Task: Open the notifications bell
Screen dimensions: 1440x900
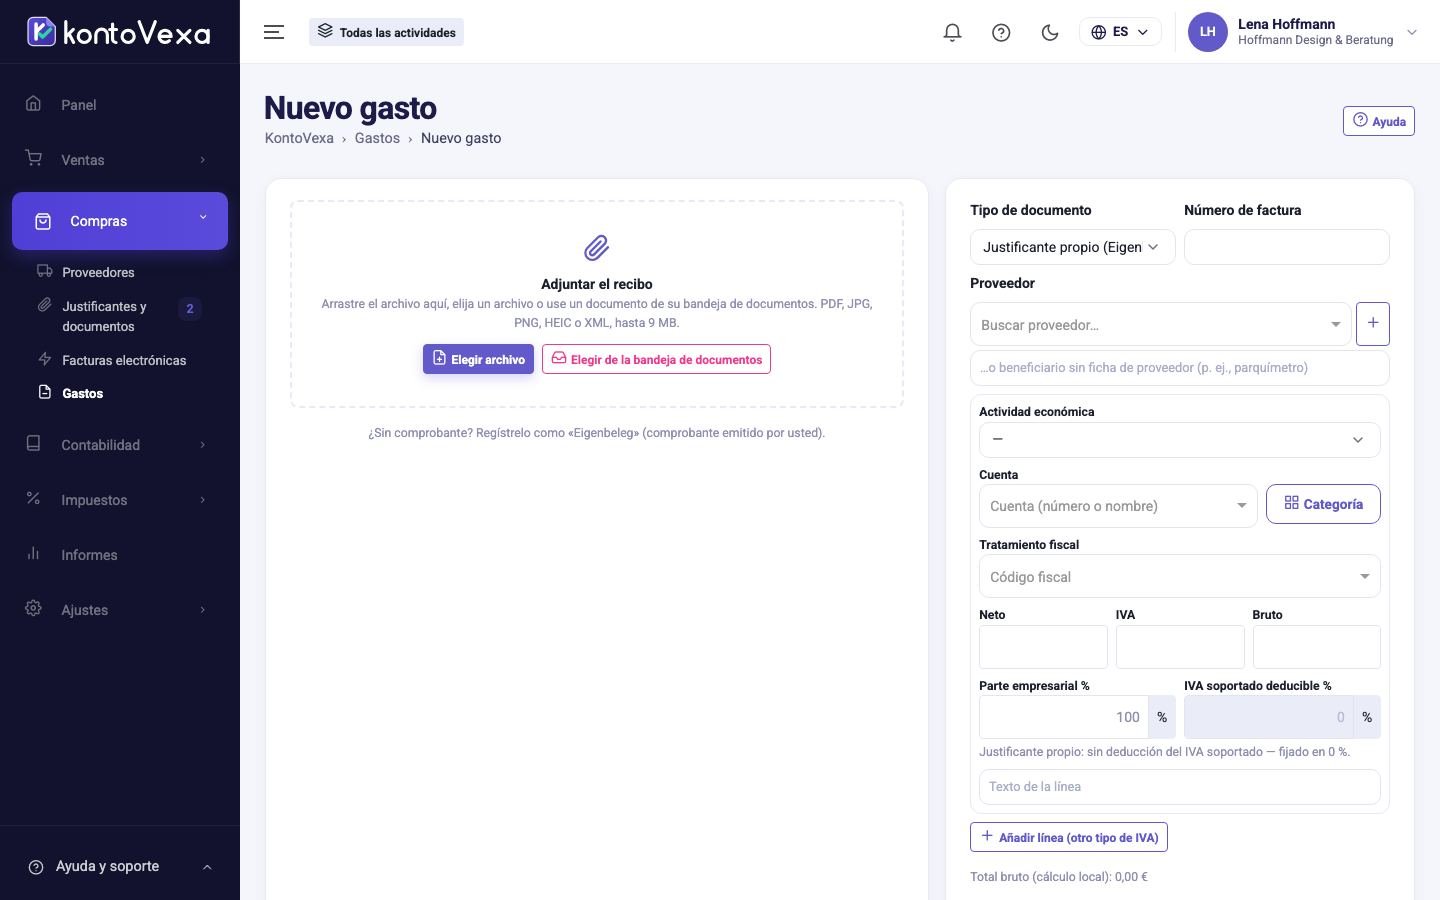Action: [x=952, y=32]
